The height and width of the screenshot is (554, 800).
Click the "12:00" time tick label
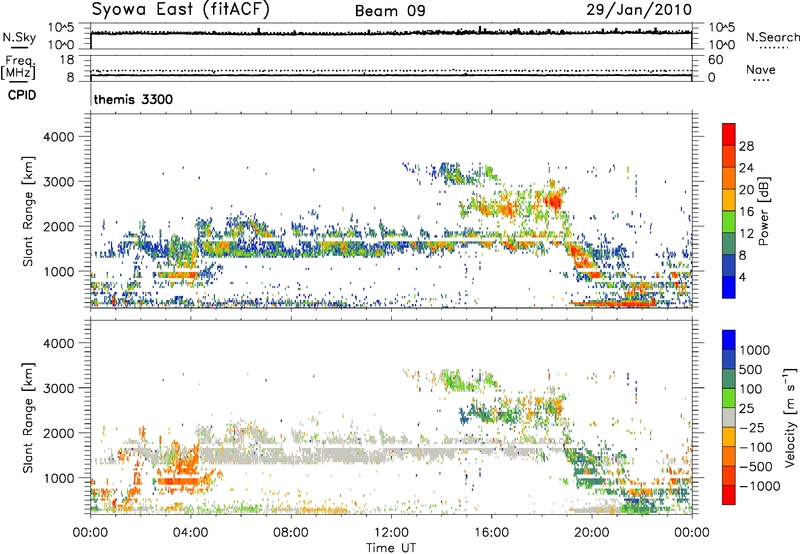391,533
